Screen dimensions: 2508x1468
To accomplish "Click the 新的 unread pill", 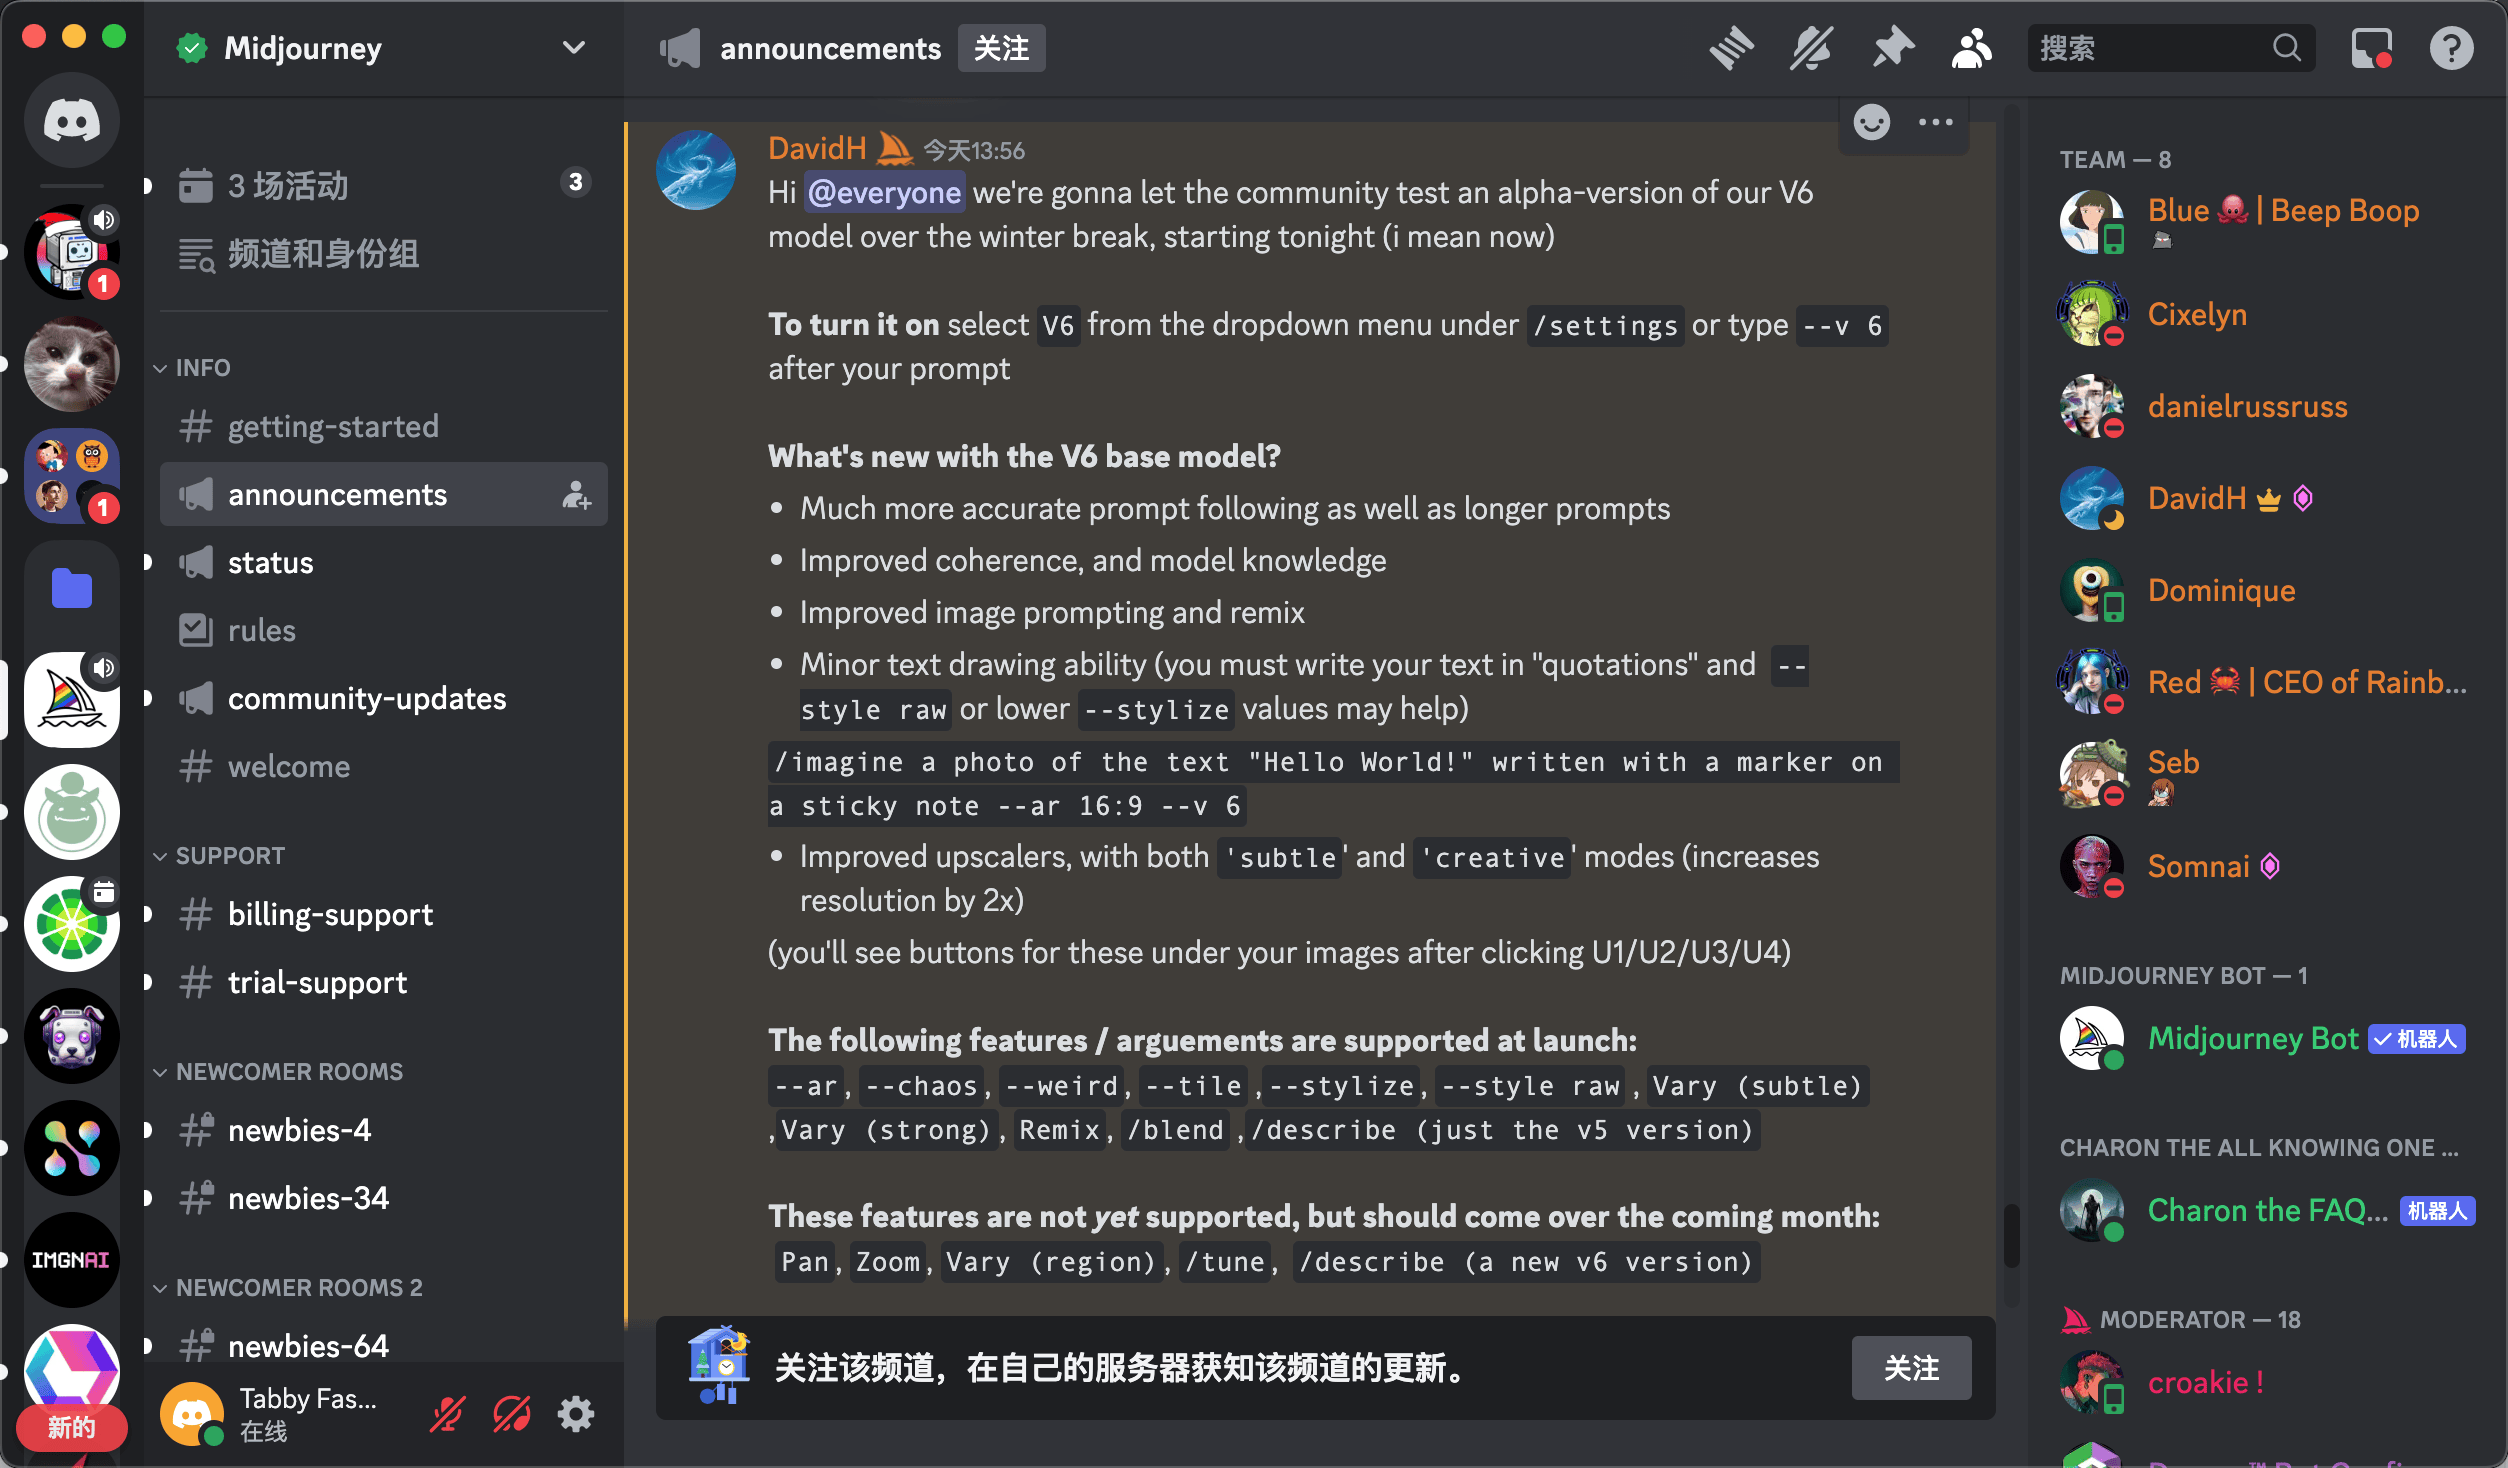I will (71, 1427).
